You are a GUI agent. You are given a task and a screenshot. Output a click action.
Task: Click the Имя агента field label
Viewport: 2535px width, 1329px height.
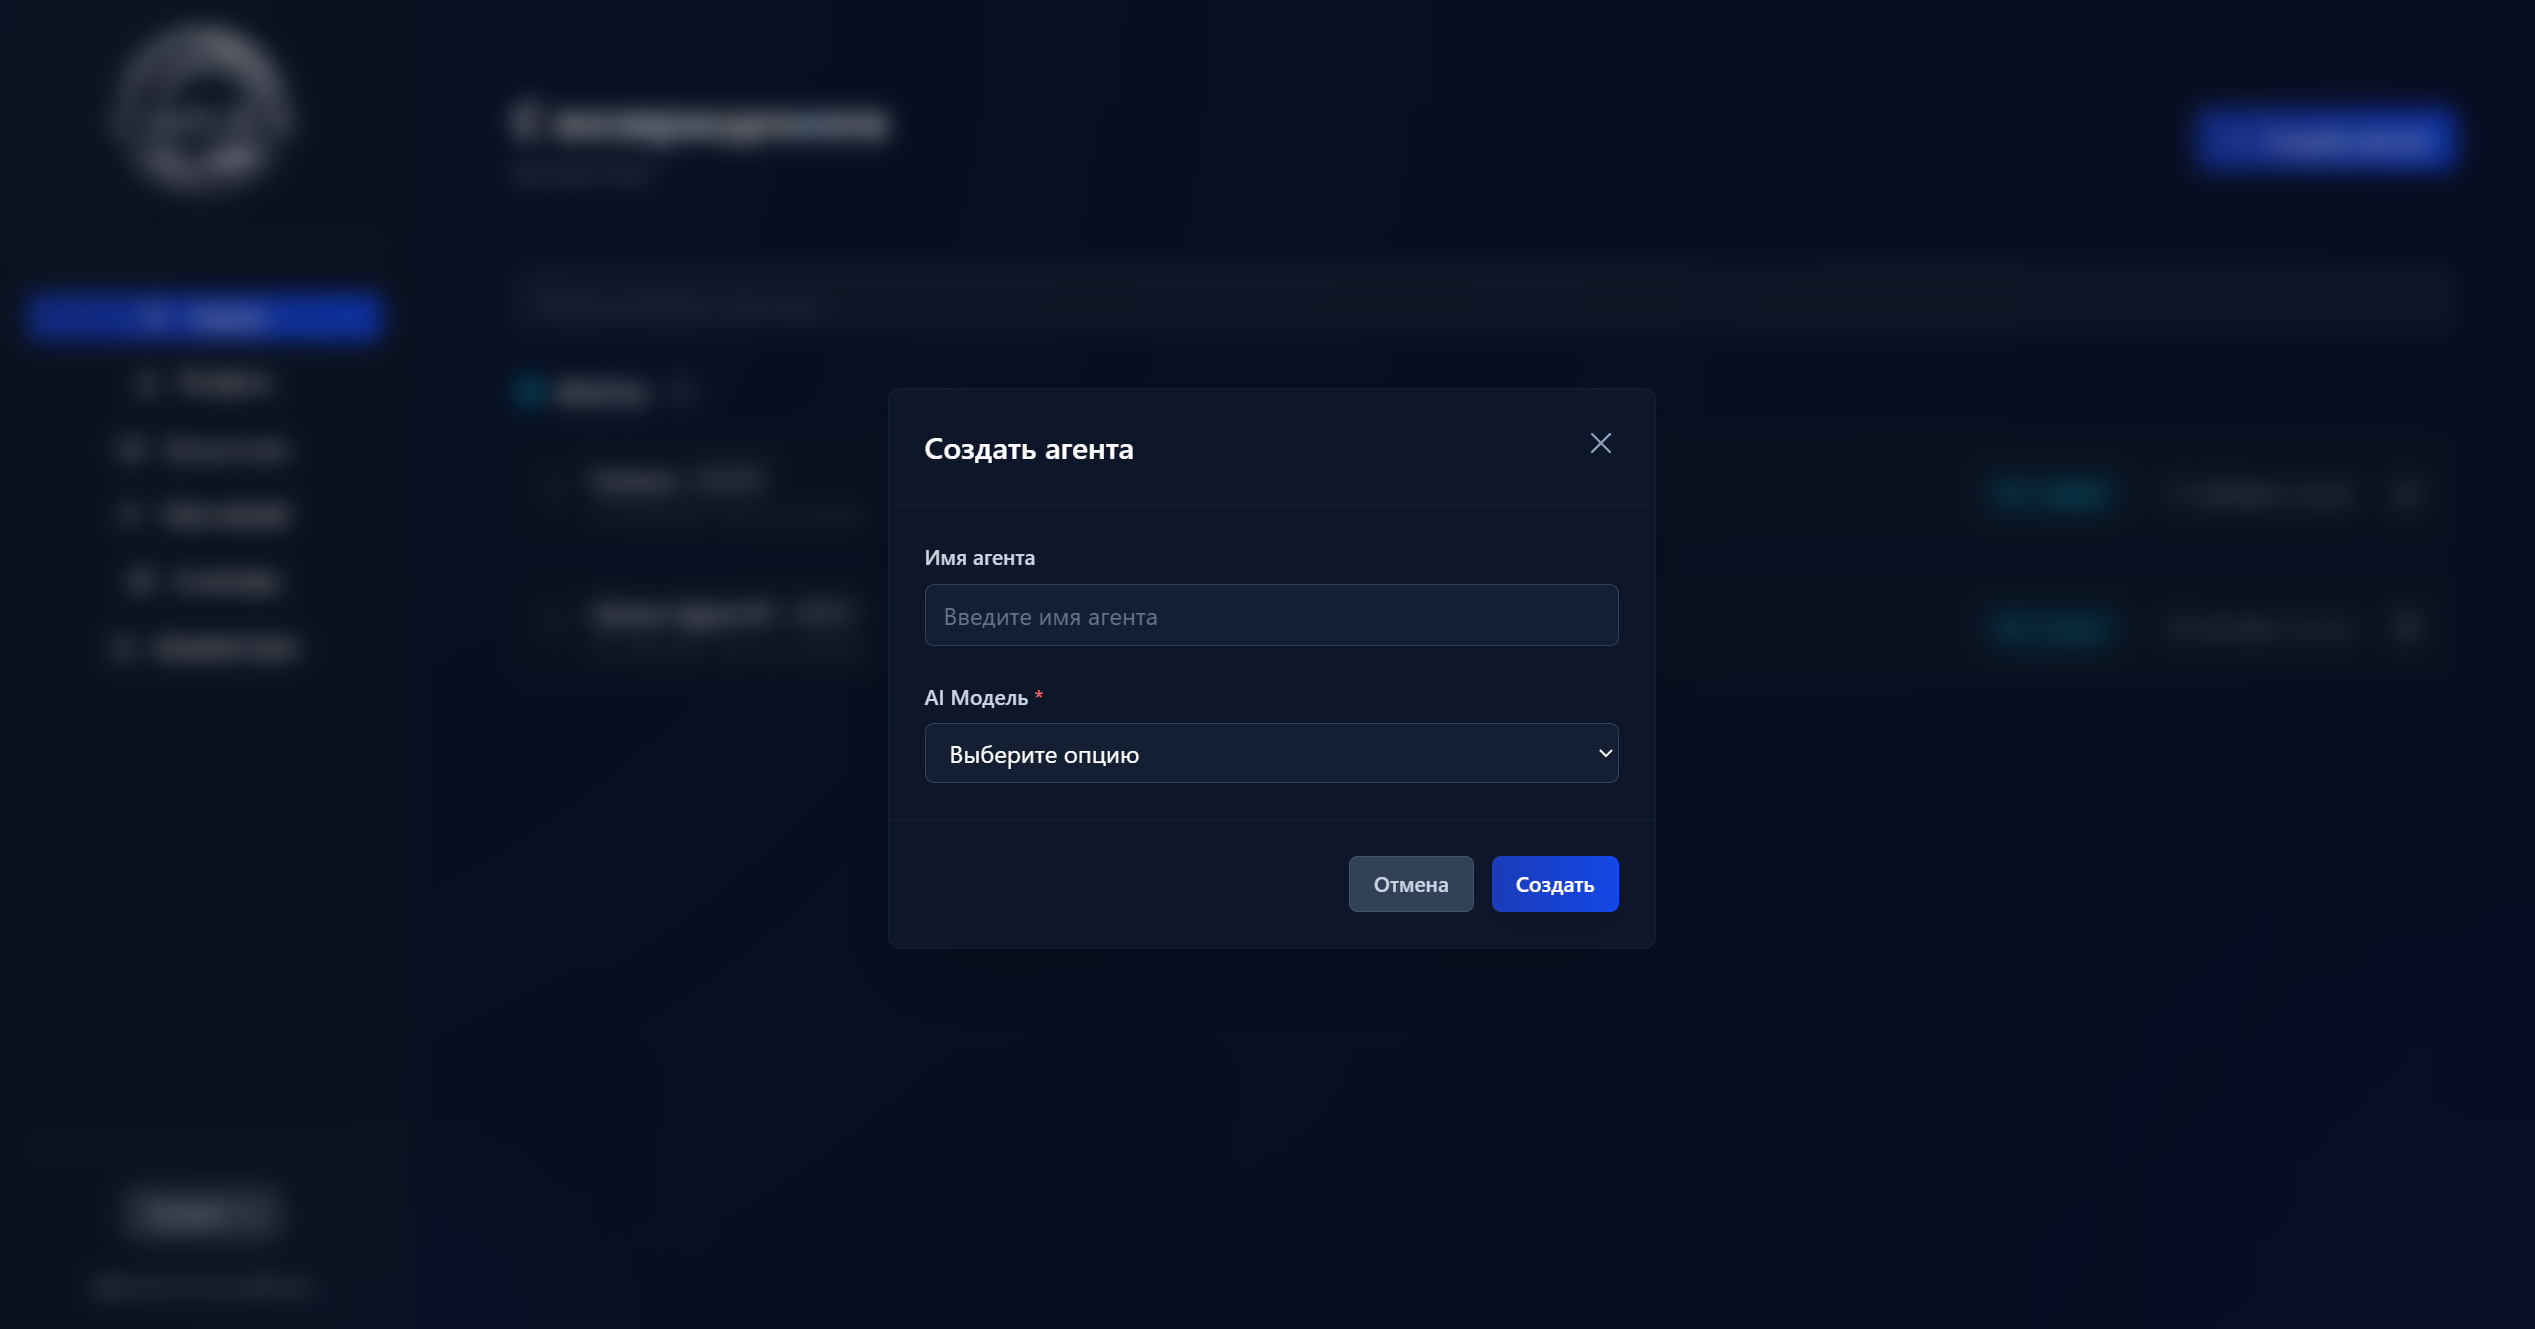tap(979, 558)
